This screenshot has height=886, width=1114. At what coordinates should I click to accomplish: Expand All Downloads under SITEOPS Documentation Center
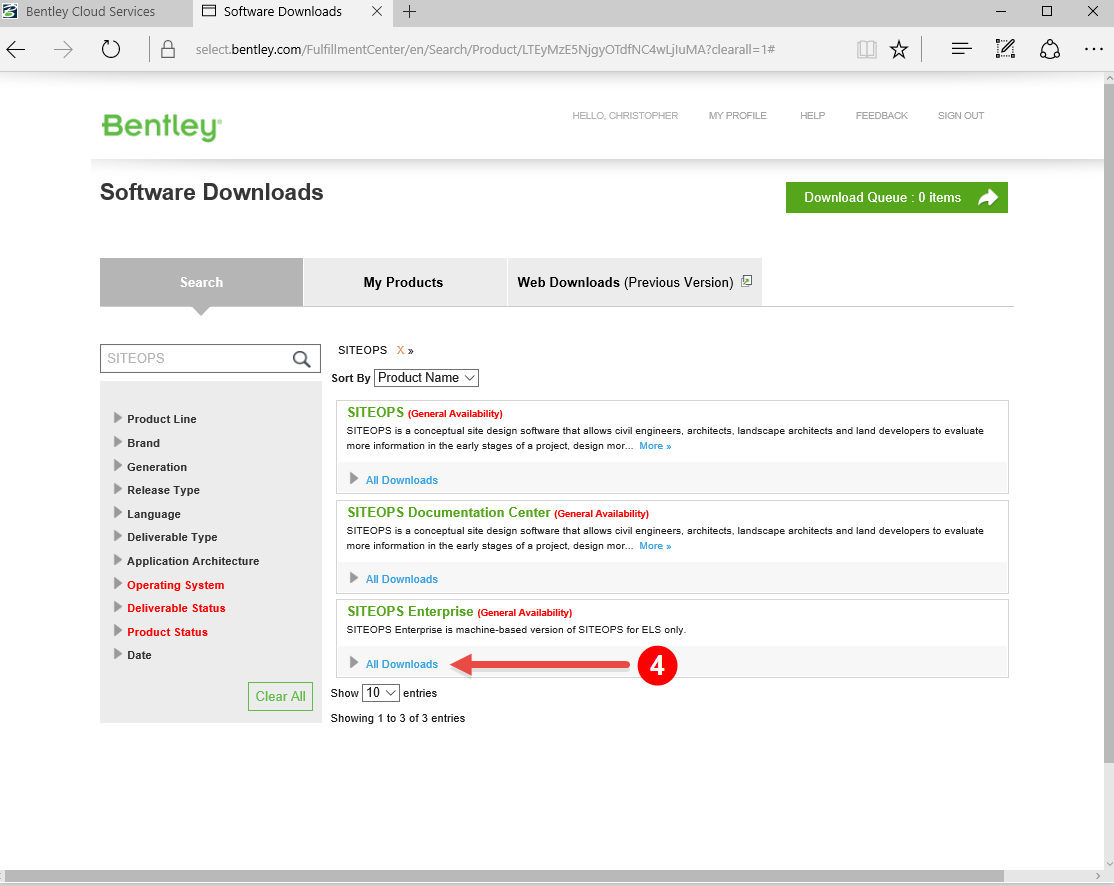(401, 579)
